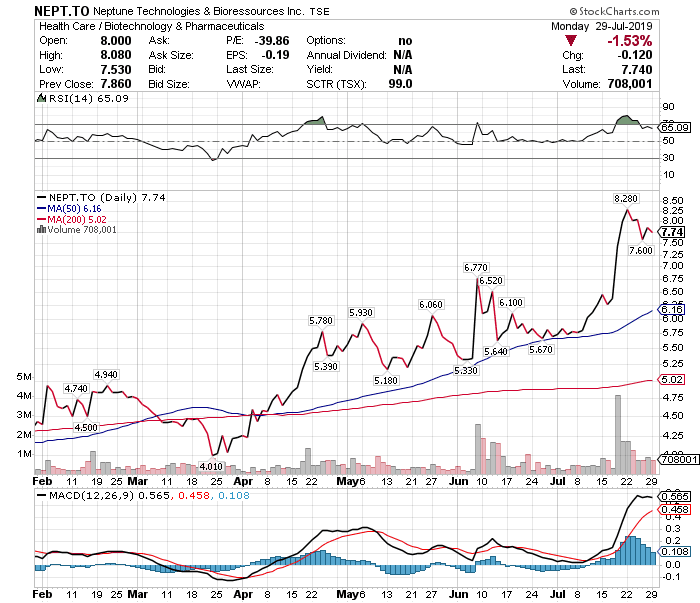Click the Last 7.740 value
The height and width of the screenshot is (603, 700).
coord(637,70)
